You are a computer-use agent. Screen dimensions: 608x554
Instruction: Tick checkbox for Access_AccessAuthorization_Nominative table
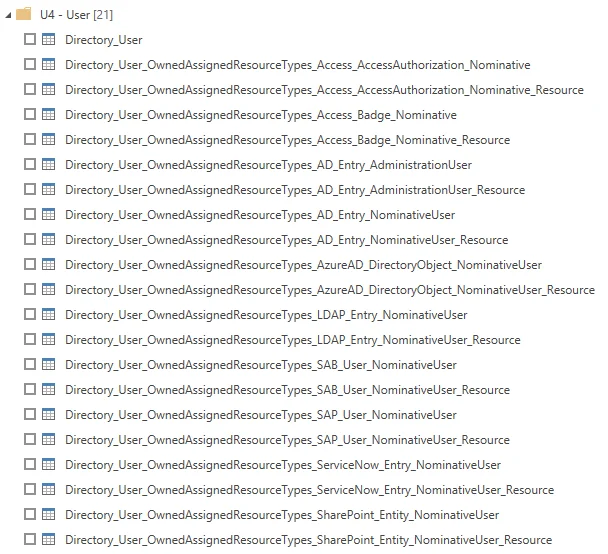(30, 65)
